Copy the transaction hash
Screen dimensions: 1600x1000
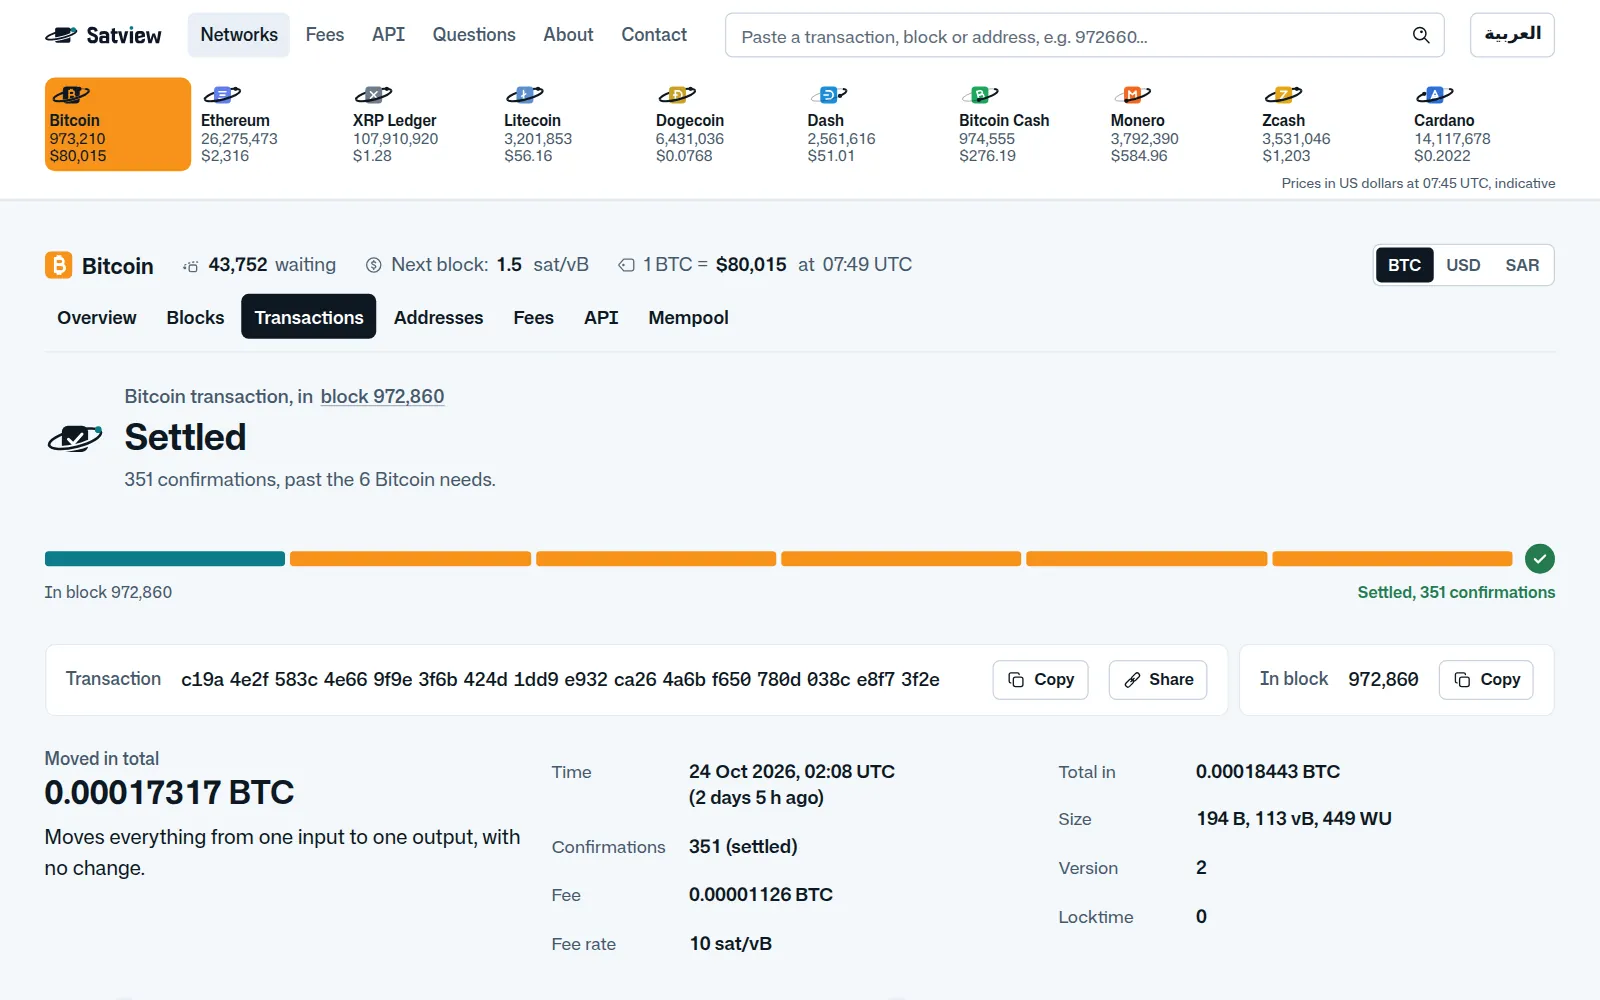point(1040,680)
